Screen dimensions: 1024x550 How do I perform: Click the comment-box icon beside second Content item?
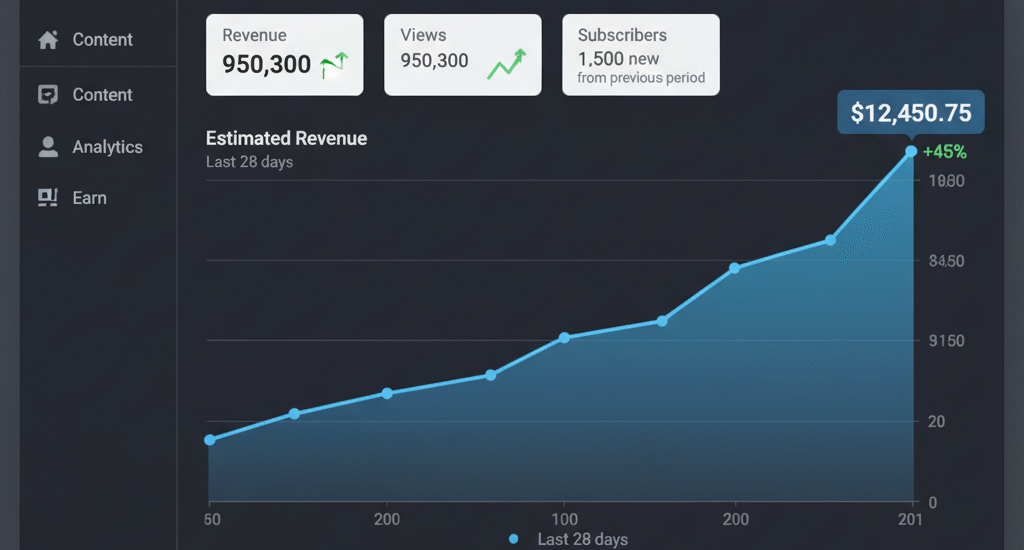point(47,95)
